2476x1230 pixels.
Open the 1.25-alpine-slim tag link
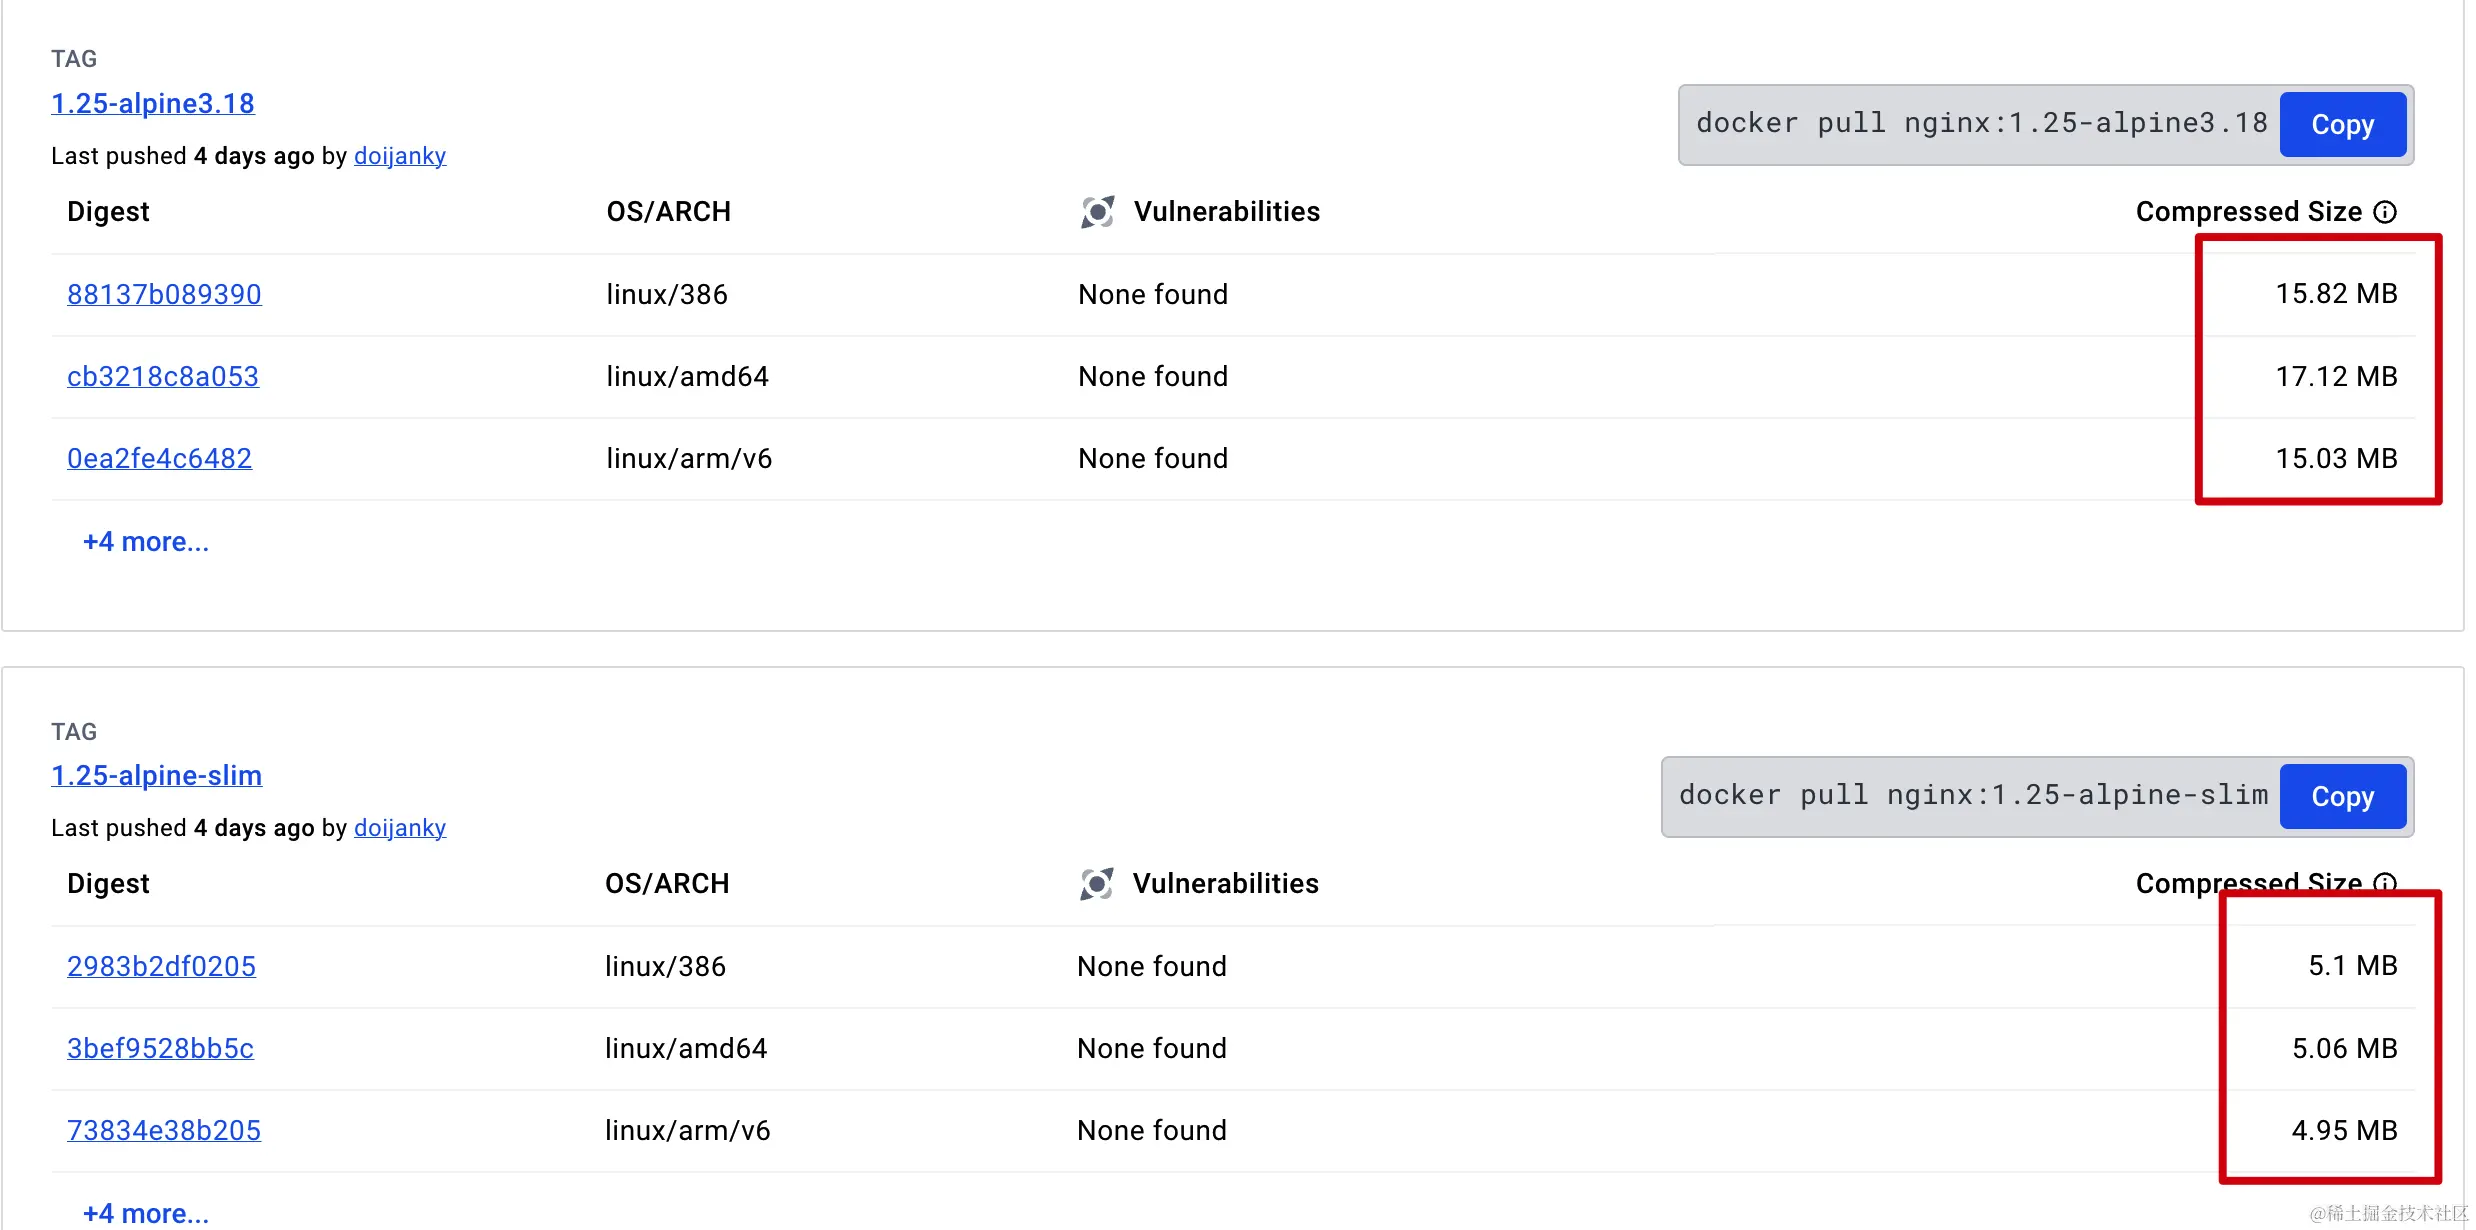[x=157, y=776]
